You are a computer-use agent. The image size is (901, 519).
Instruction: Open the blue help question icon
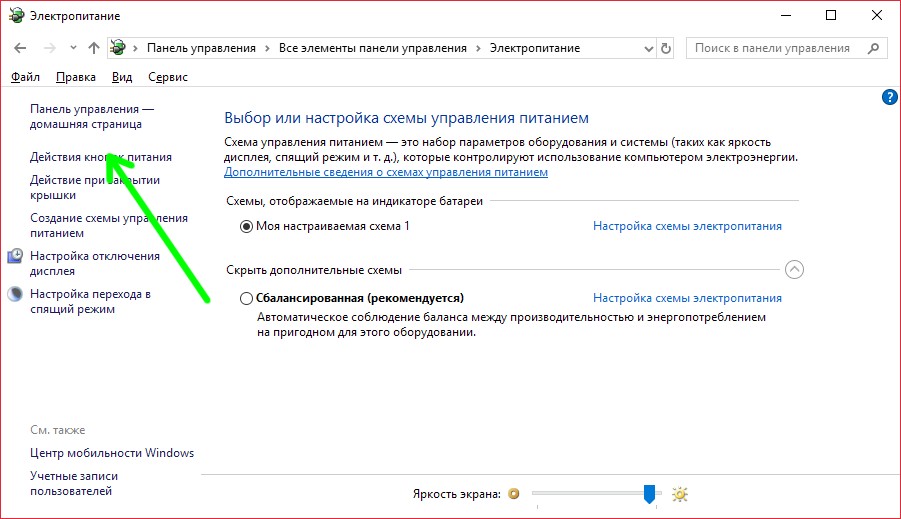(890, 97)
